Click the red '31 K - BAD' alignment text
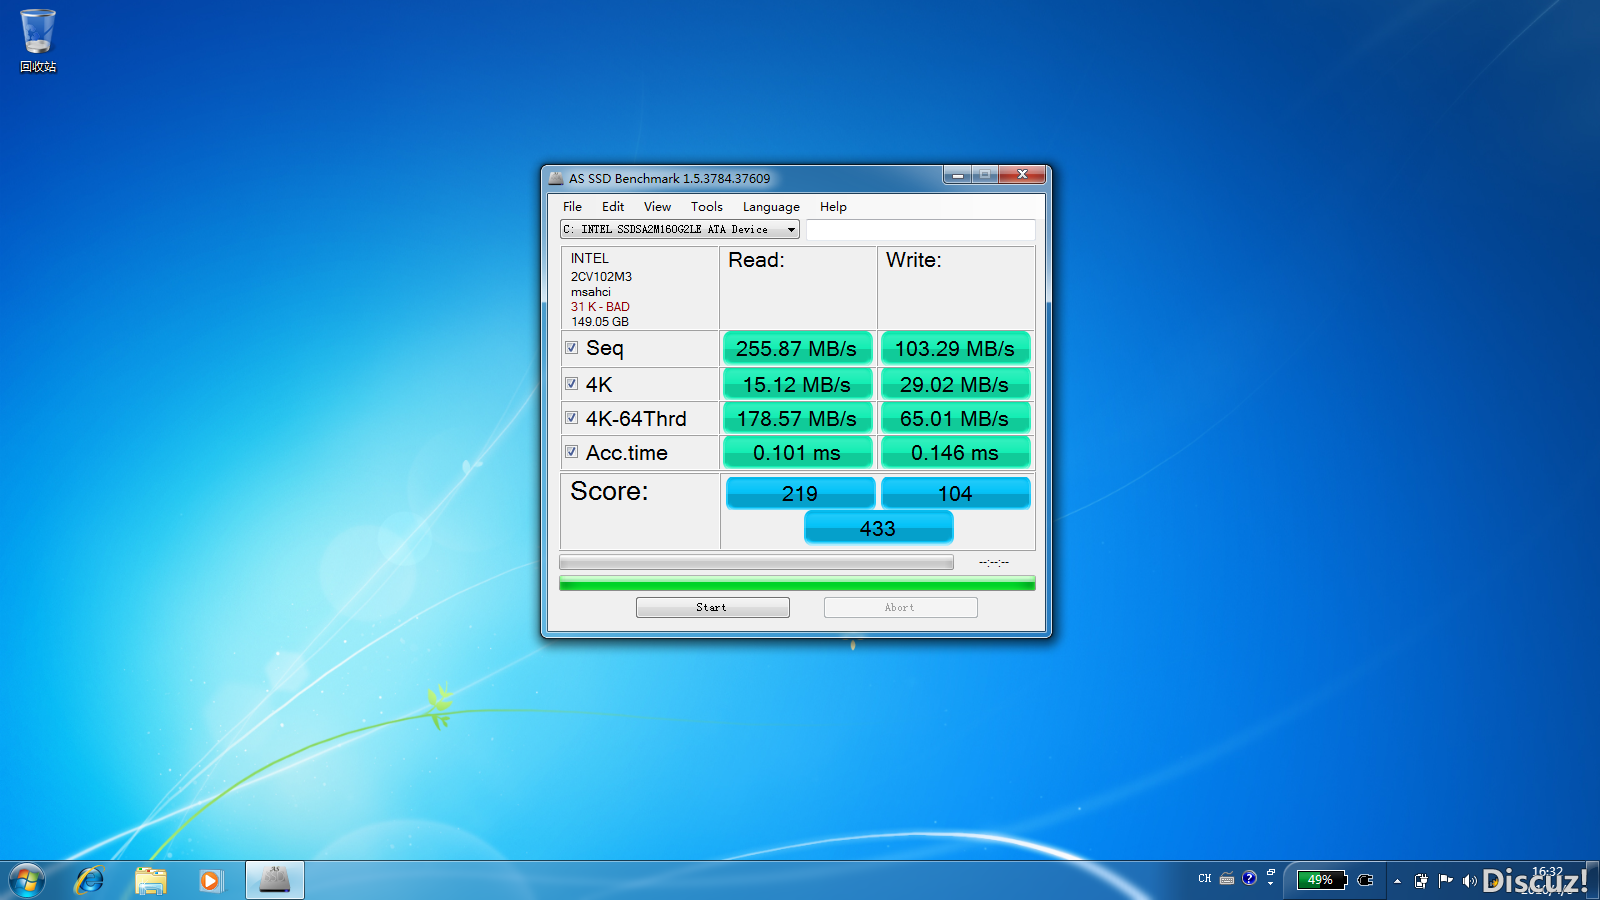1600x900 pixels. coord(600,307)
